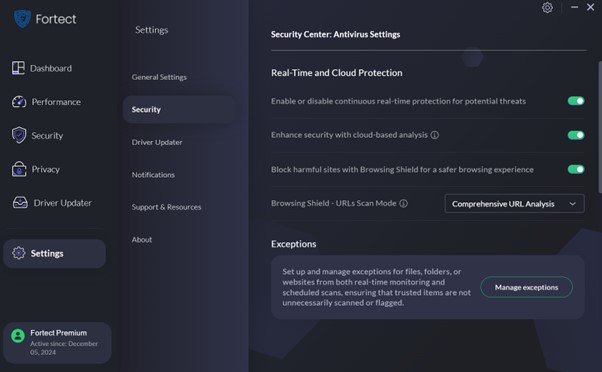
Task: Open info icon beside cloud-based analysis
Action: [x=435, y=135]
